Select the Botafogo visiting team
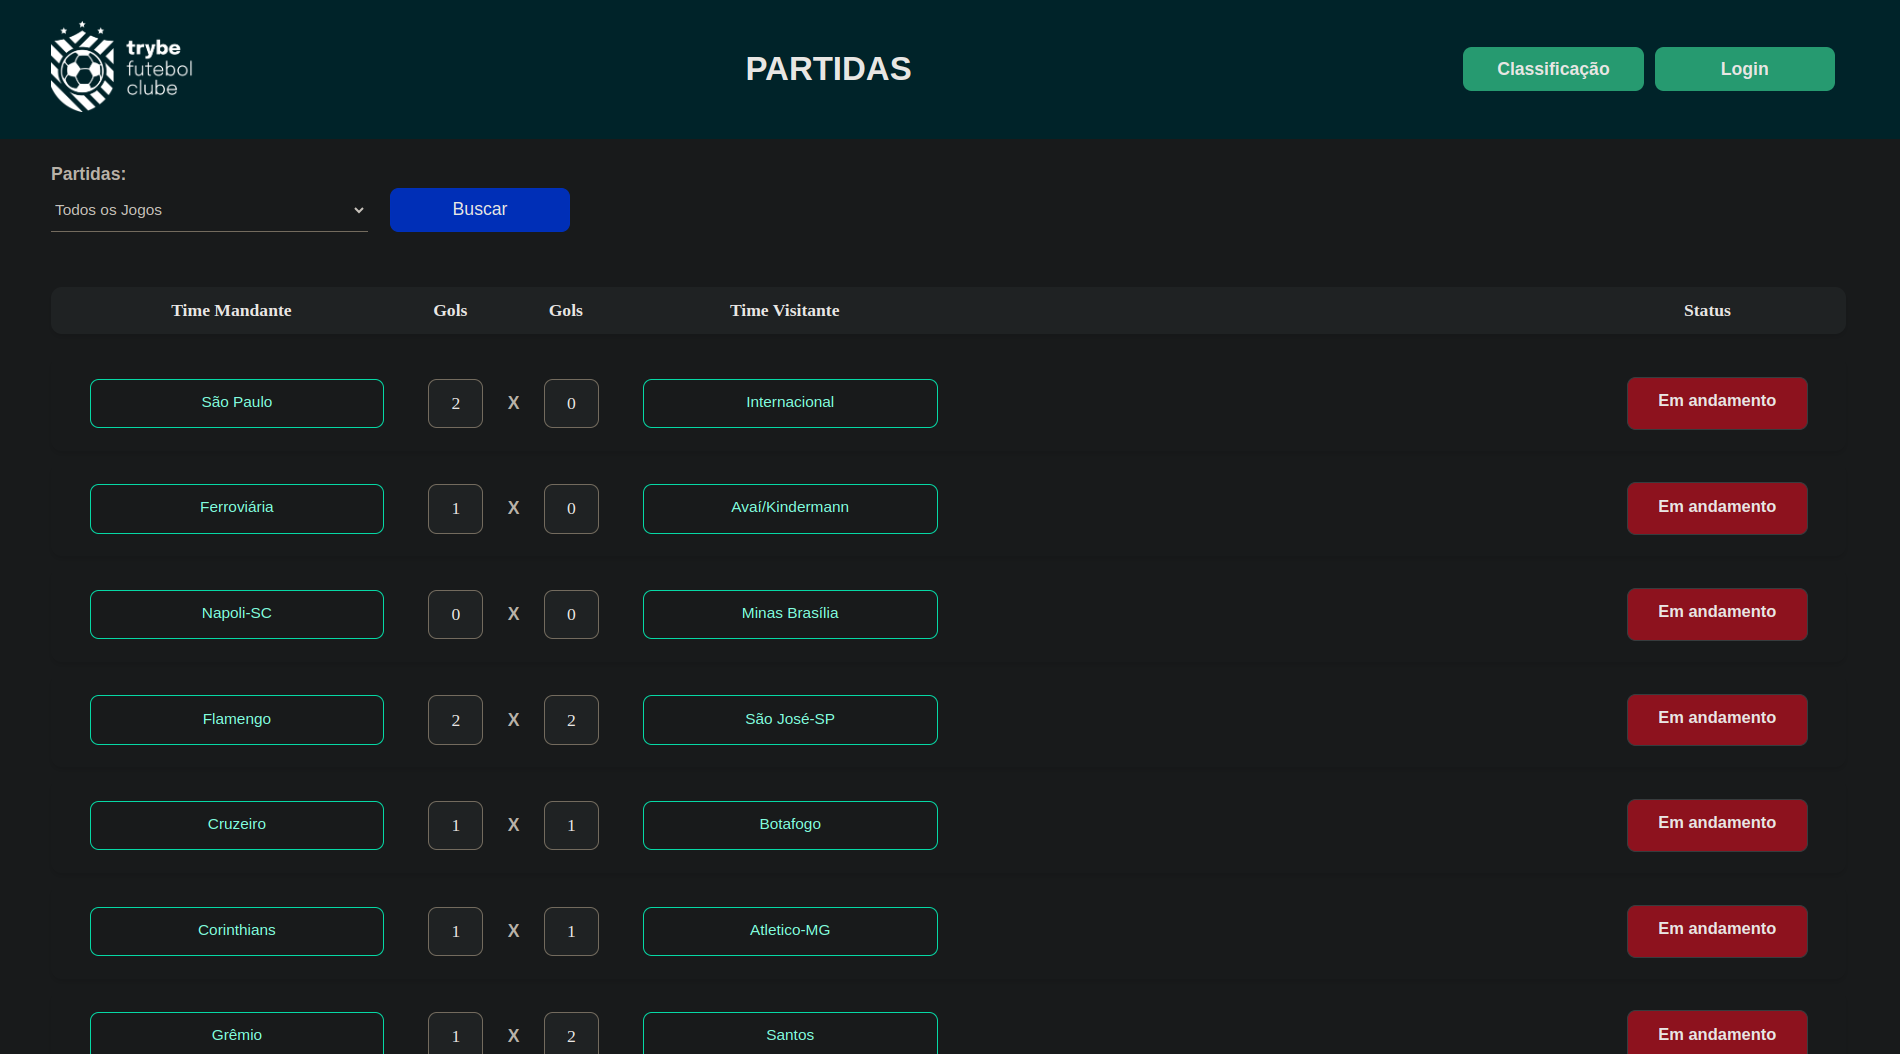Viewport: 1900px width, 1054px height. (789, 825)
